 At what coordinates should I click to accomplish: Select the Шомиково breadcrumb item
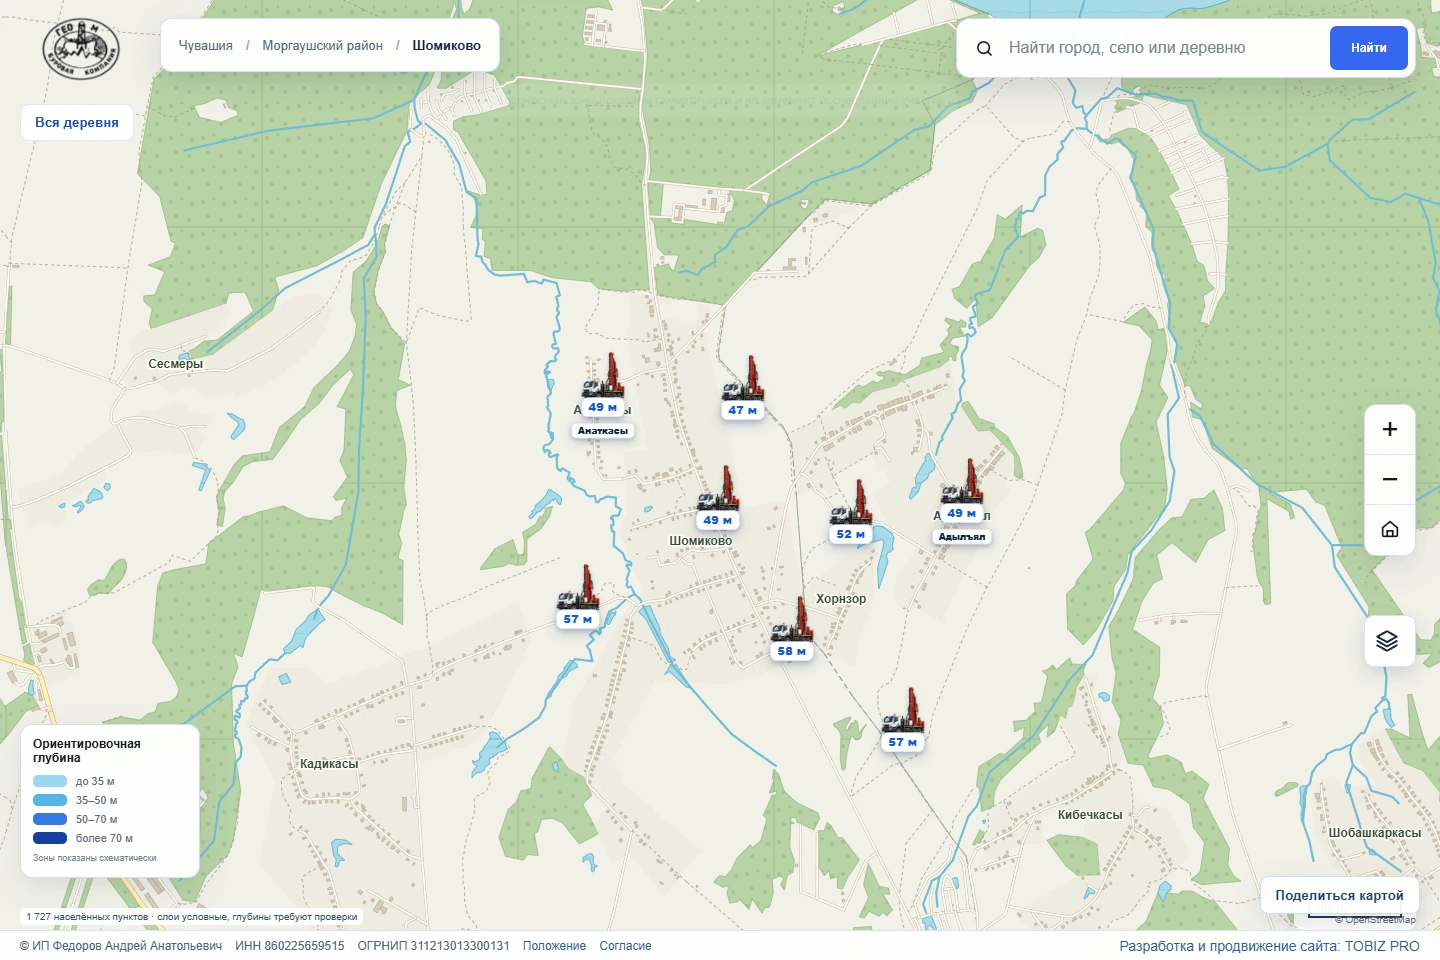pyautogui.click(x=447, y=46)
